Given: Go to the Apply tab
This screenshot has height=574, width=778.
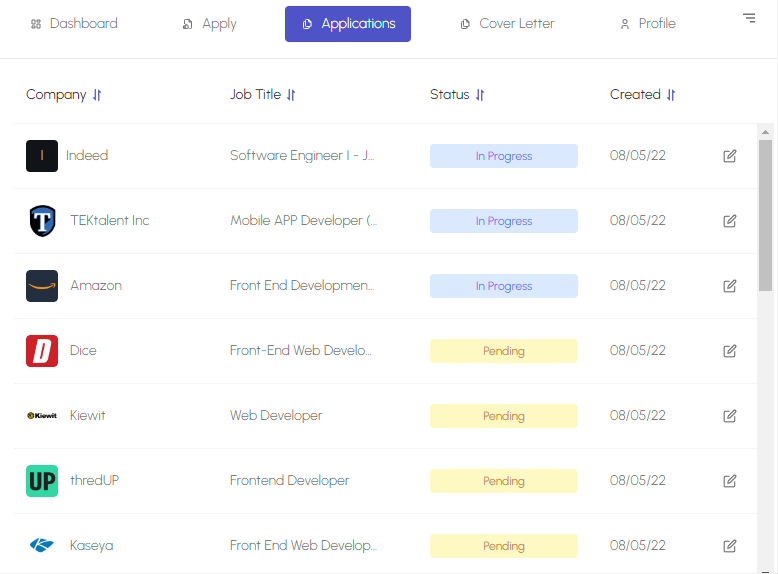Looking at the screenshot, I should [209, 24].
